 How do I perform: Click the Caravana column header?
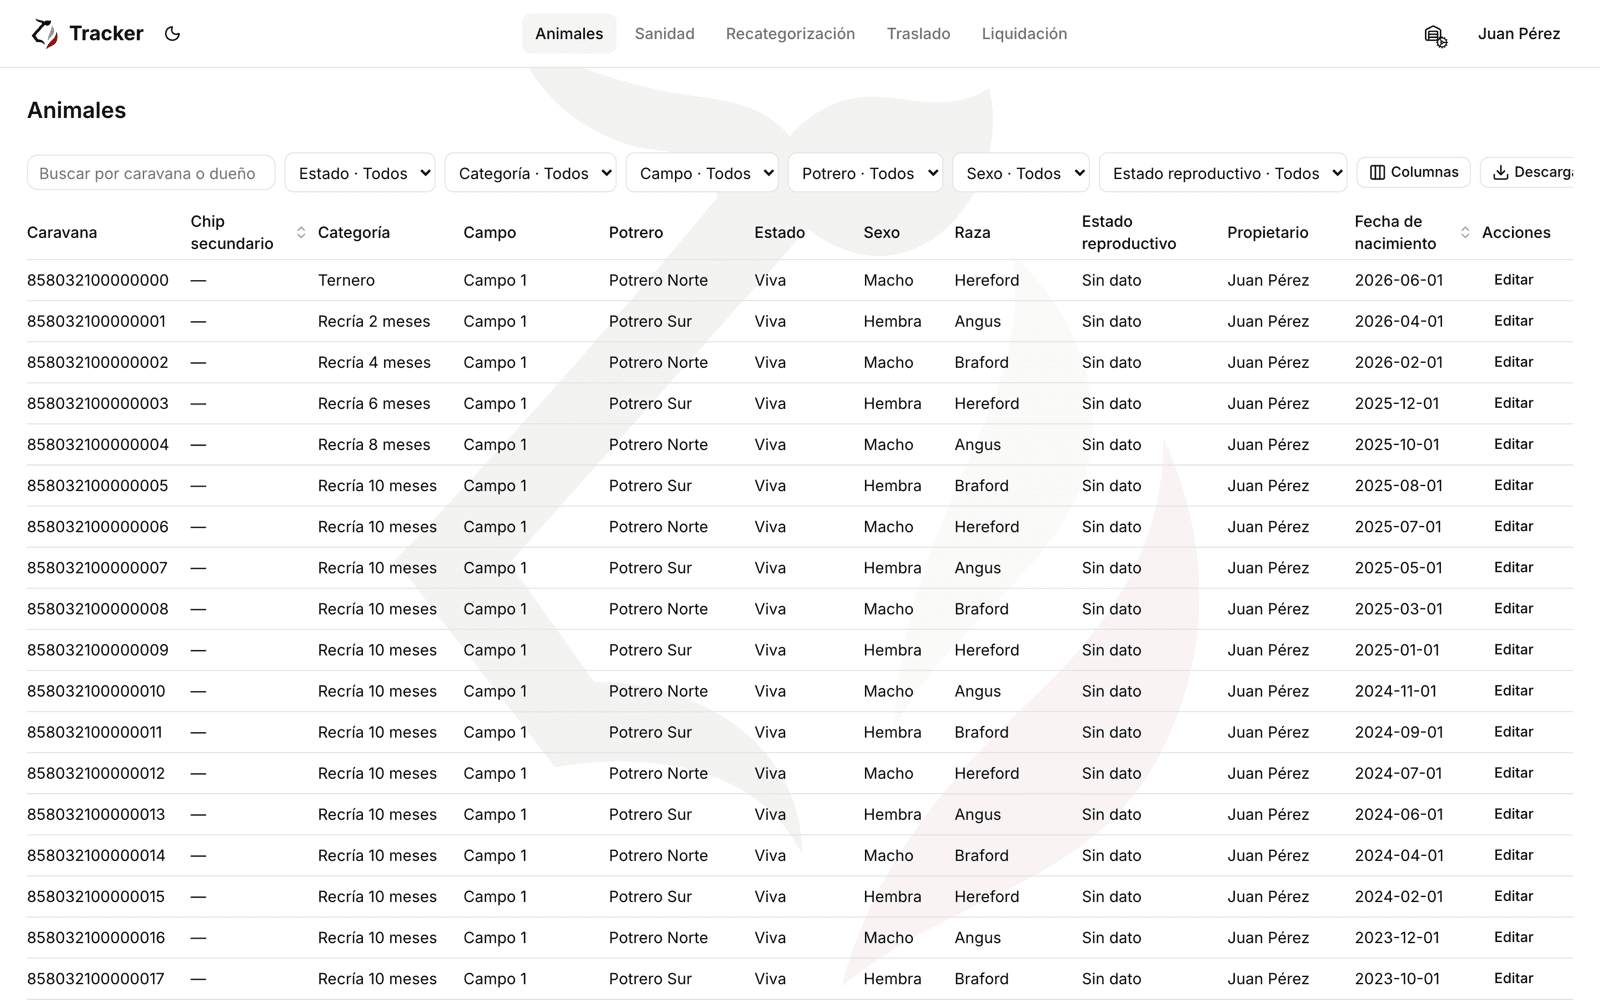[62, 233]
